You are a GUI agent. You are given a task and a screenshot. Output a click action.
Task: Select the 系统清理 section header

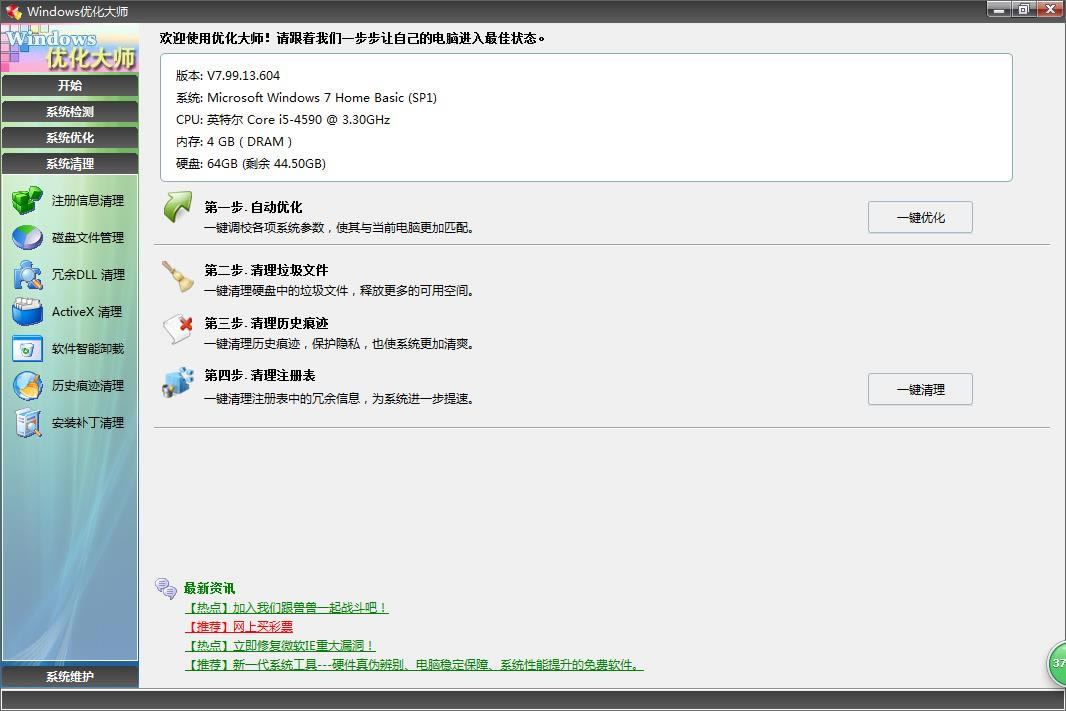pyautogui.click(x=70, y=164)
